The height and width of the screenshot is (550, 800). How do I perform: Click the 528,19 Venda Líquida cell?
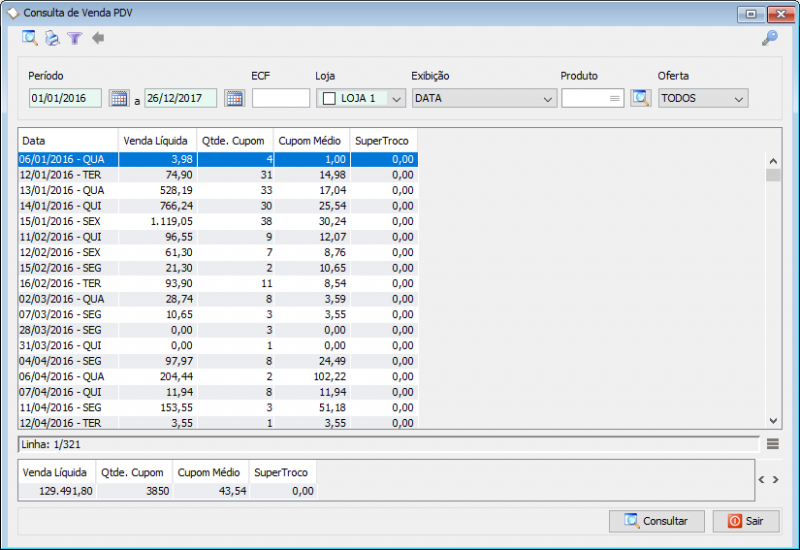(158, 190)
